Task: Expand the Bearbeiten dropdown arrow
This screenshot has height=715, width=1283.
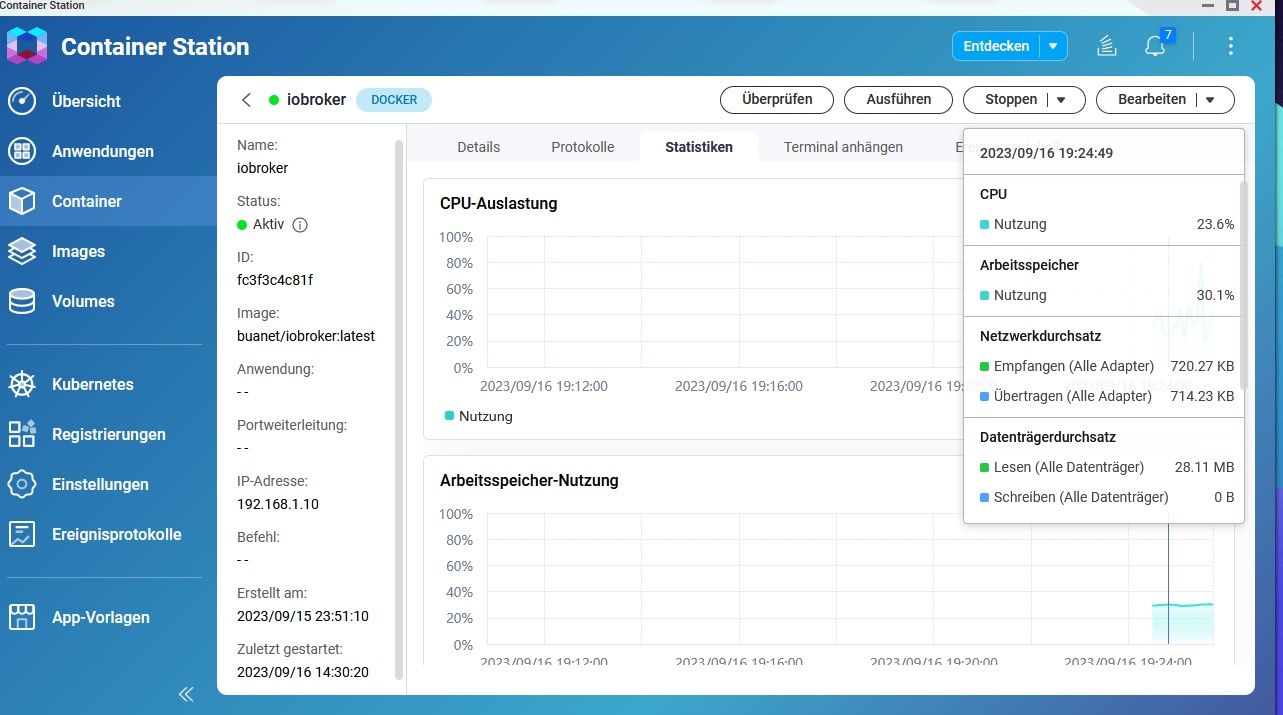Action: [x=1210, y=100]
